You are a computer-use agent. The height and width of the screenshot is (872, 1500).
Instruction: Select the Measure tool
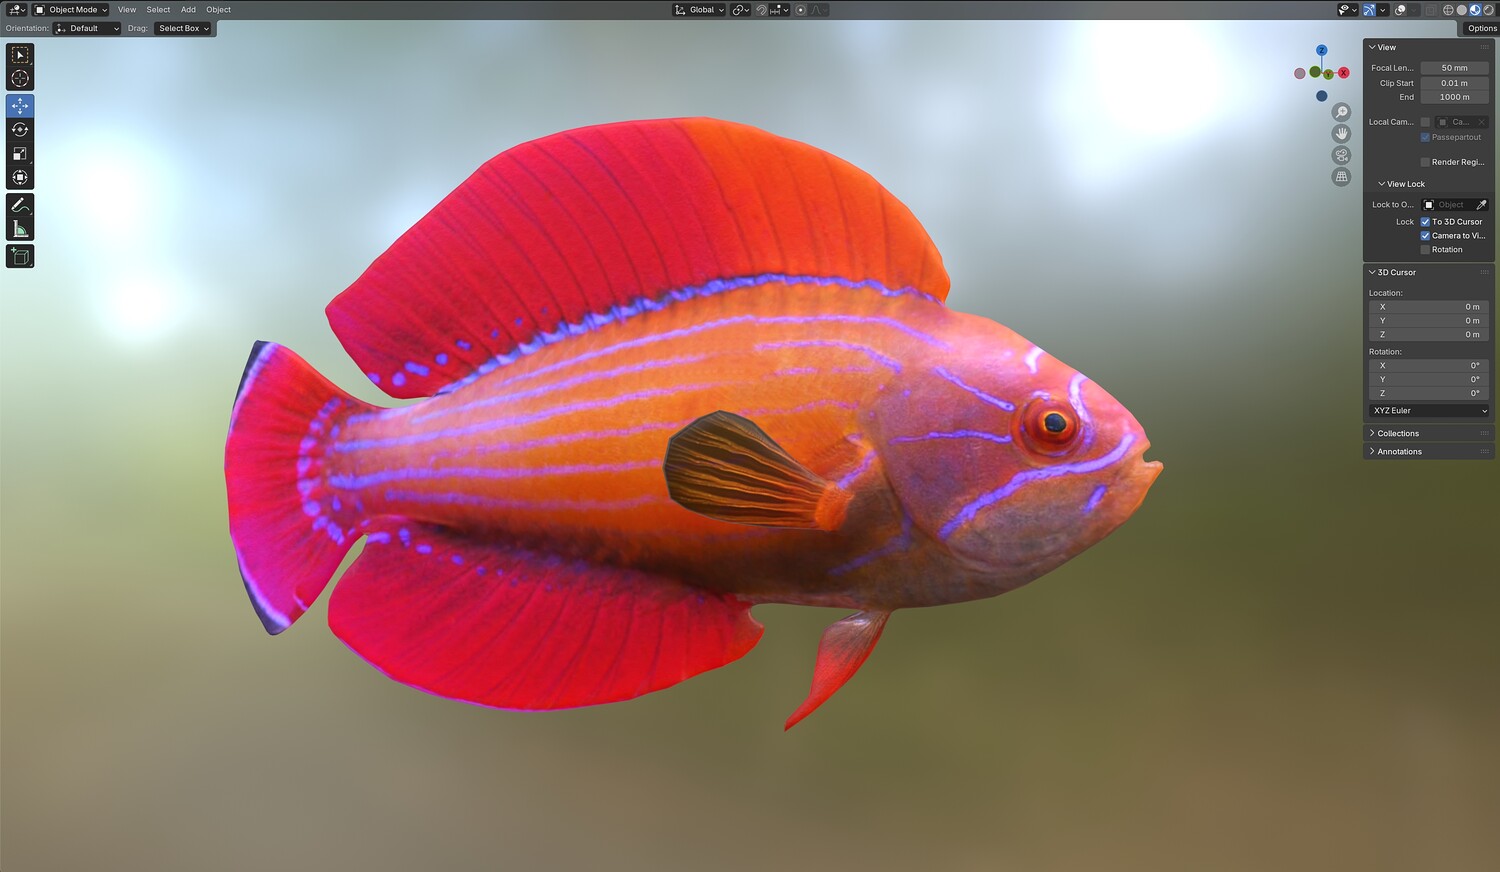[20, 229]
